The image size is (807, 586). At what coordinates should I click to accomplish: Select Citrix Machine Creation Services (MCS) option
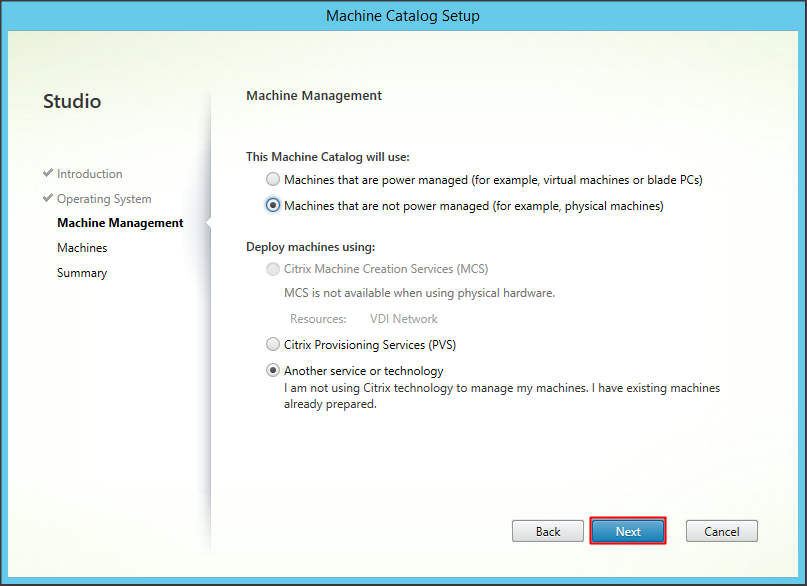point(273,269)
